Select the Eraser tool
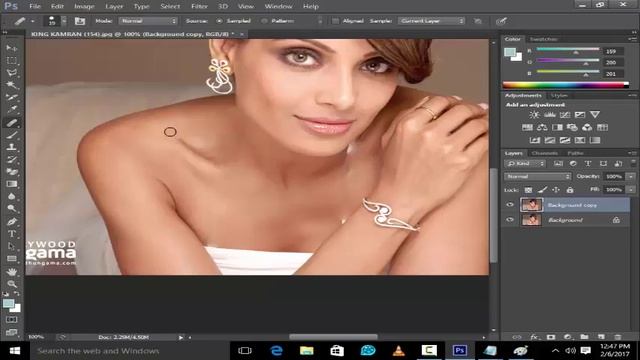The height and width of the screenshot is (360, 640). pos(12,171)
